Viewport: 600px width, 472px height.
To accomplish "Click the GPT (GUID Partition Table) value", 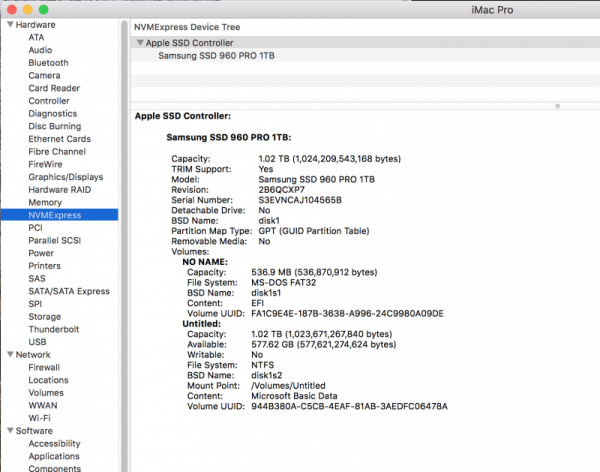I will (x=314, y=231).
